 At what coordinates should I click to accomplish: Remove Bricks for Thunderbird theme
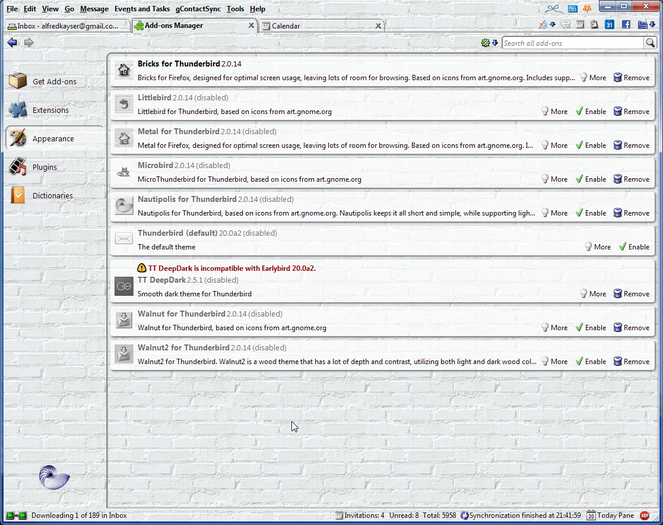pyautogui.click(x=631, y=77)
